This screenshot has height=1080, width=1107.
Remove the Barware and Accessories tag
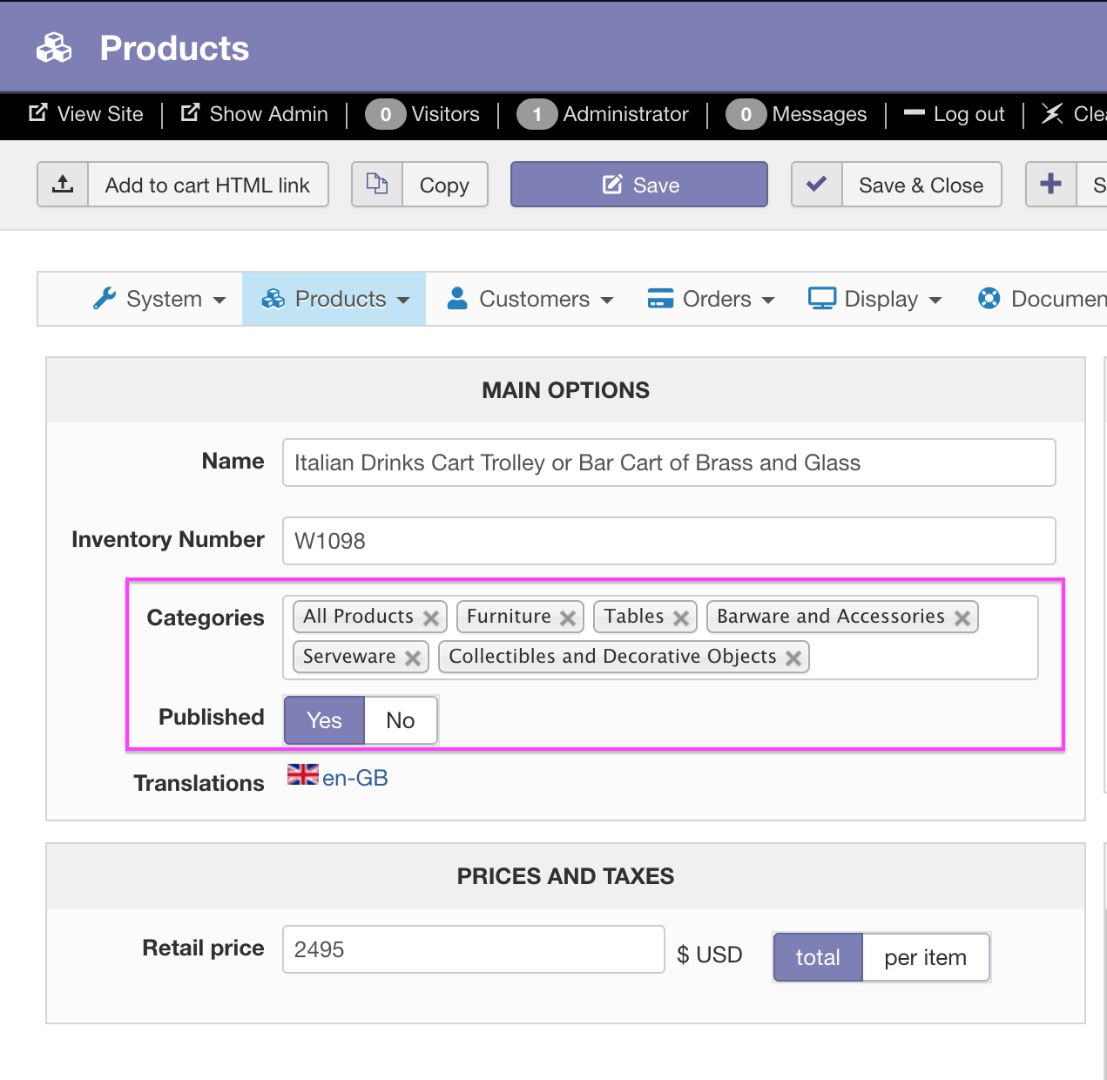pos(962,618)
